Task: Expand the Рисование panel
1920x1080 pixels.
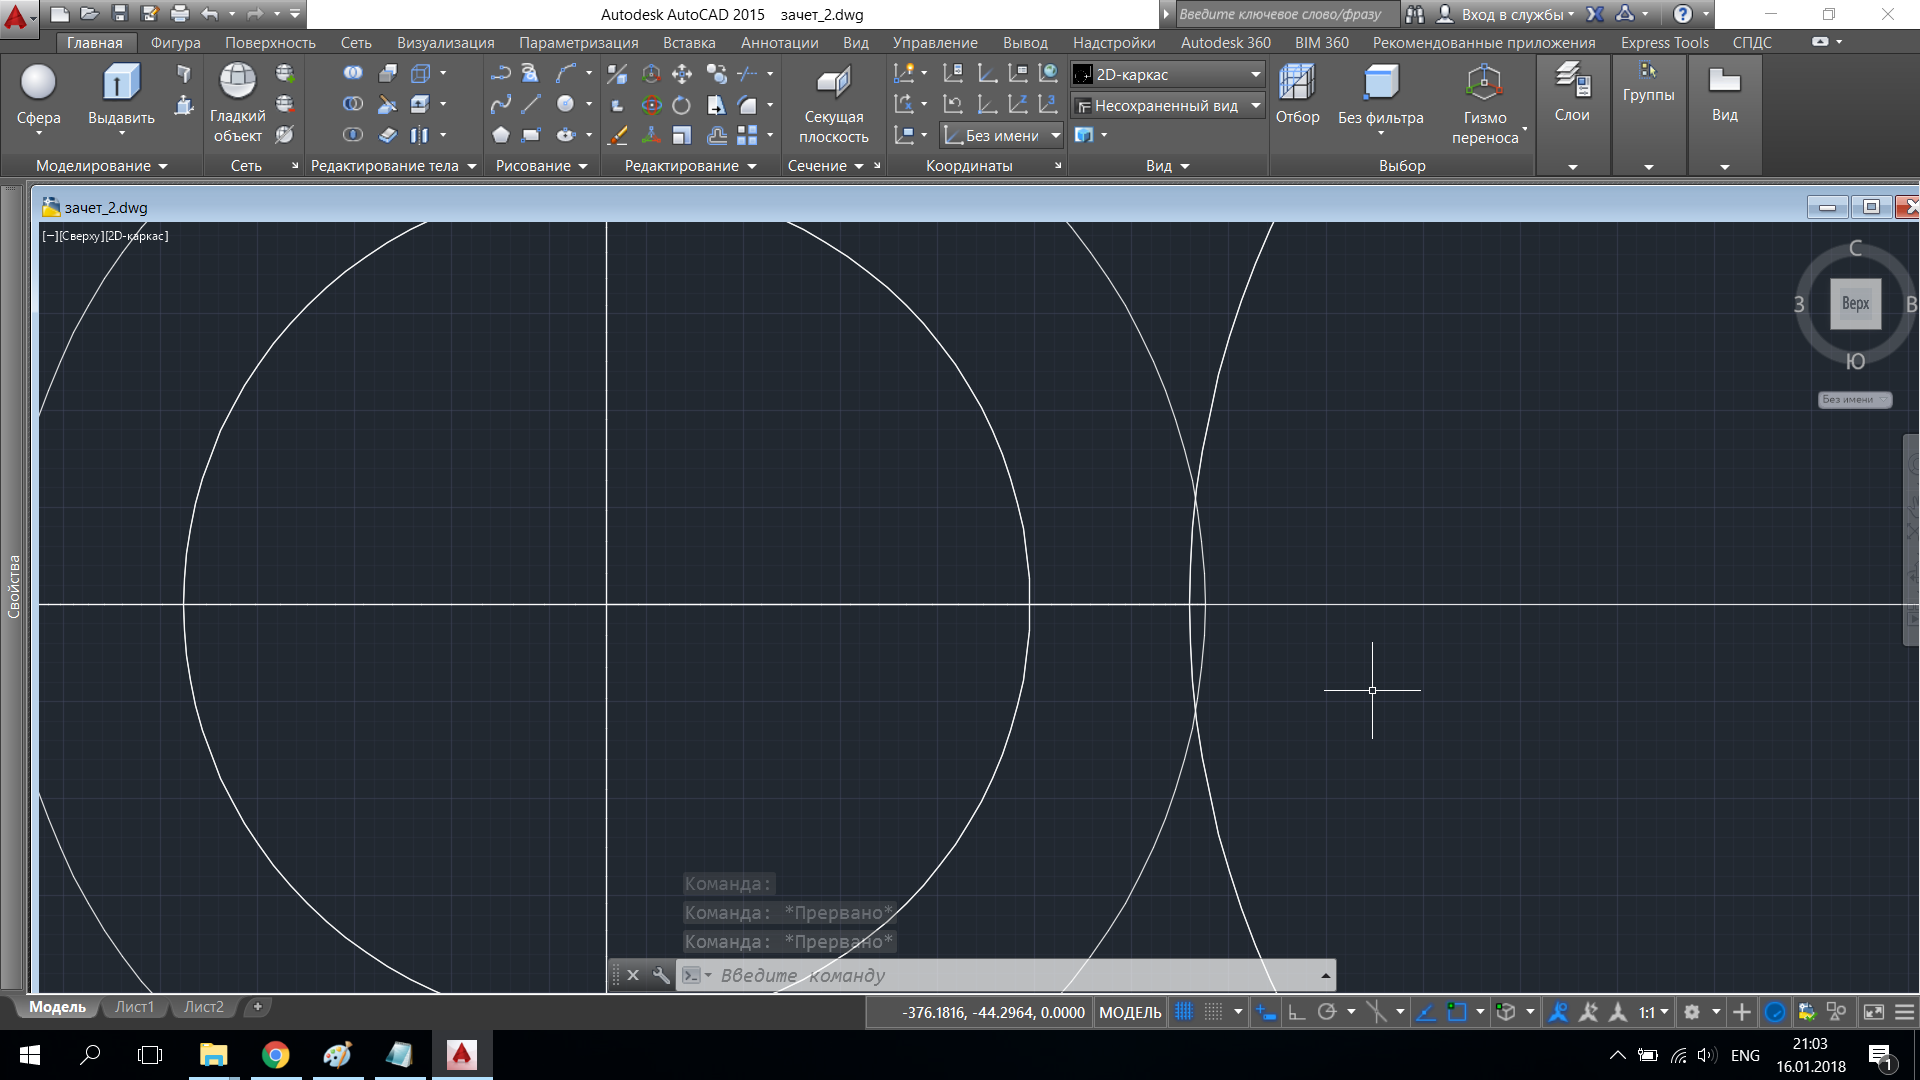Action: tap(541, 166)
